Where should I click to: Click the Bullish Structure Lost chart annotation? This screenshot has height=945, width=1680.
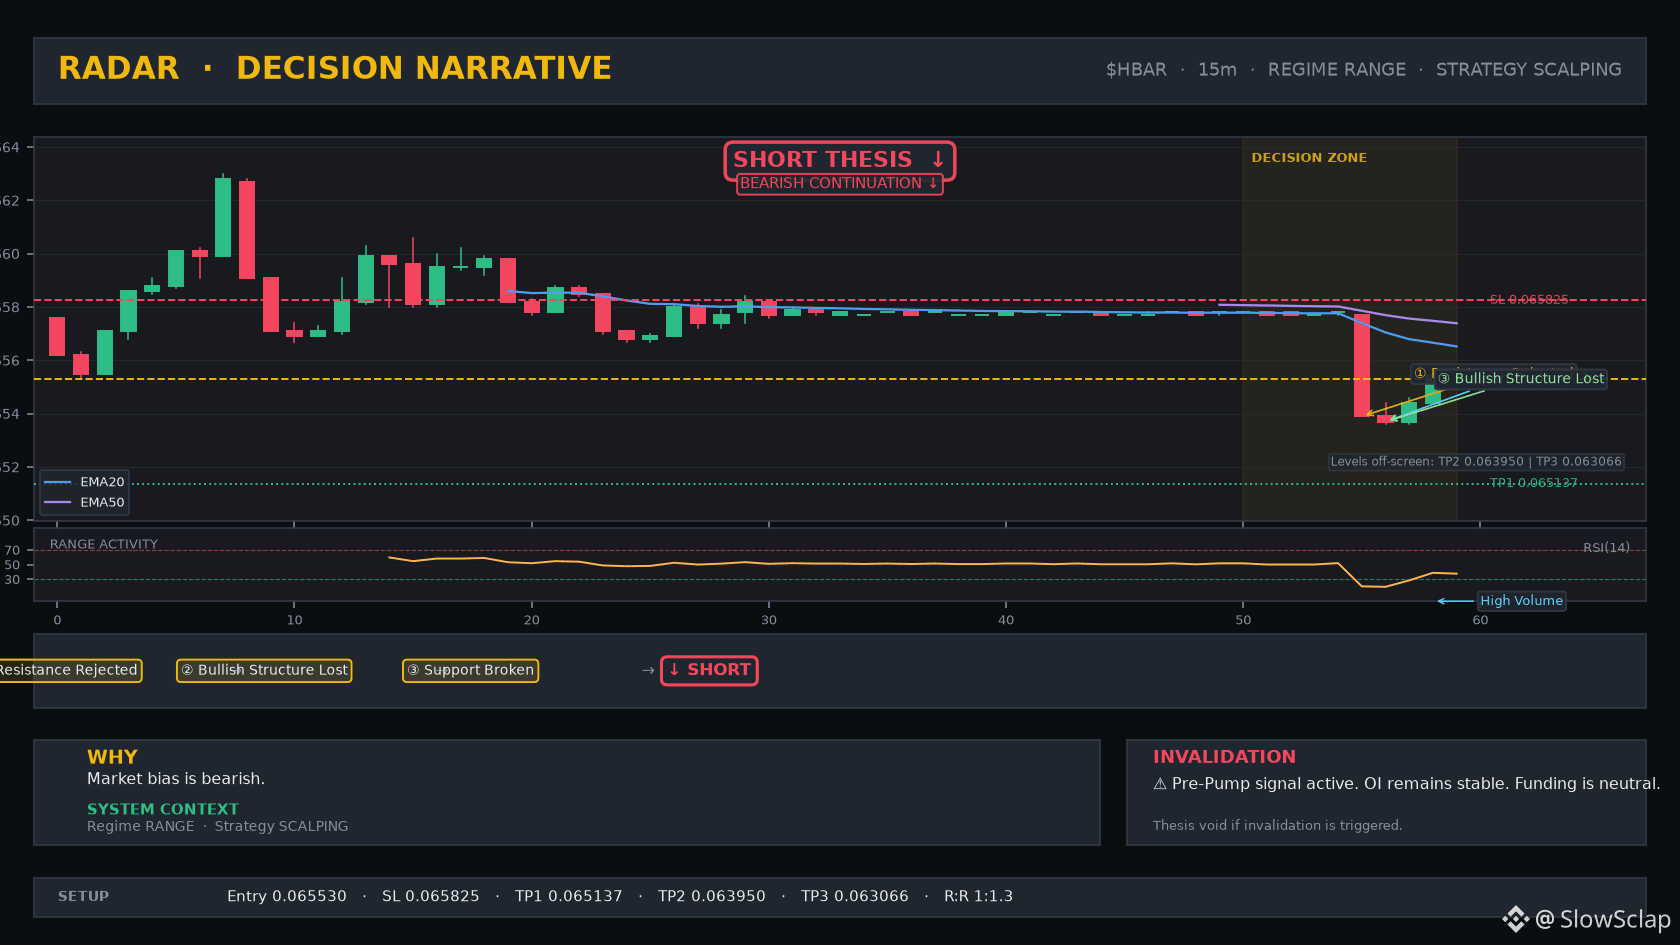click(1521, 378)
